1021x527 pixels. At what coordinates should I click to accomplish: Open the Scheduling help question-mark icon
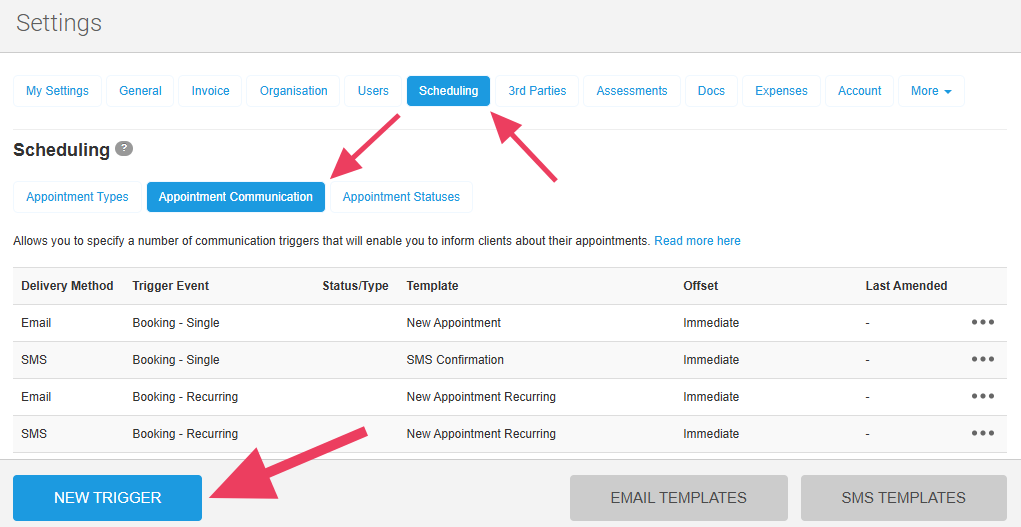[124, 149]
